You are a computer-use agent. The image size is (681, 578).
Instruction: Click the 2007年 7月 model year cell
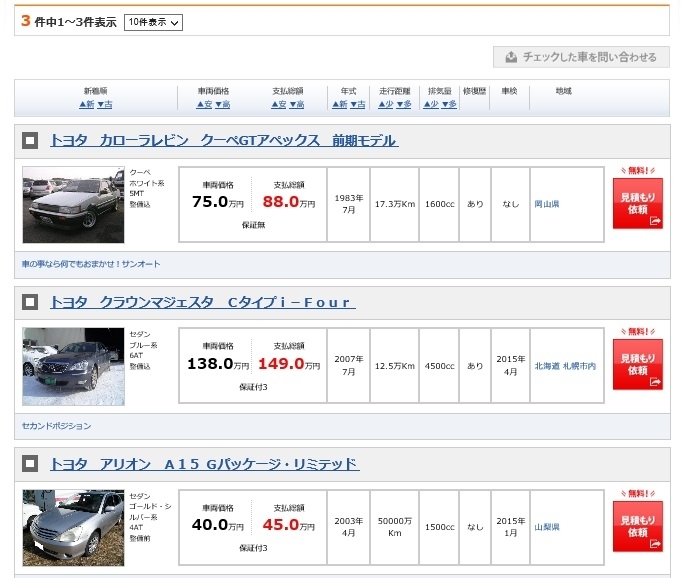(x=349, y=365)
